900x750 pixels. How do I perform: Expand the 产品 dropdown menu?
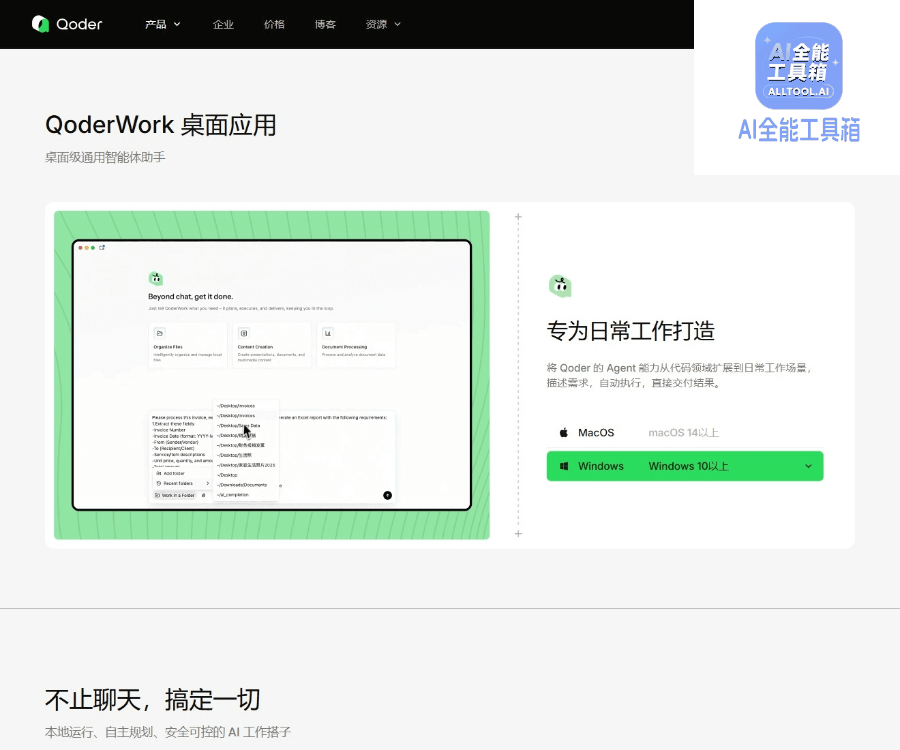click(x=162, y=24)
